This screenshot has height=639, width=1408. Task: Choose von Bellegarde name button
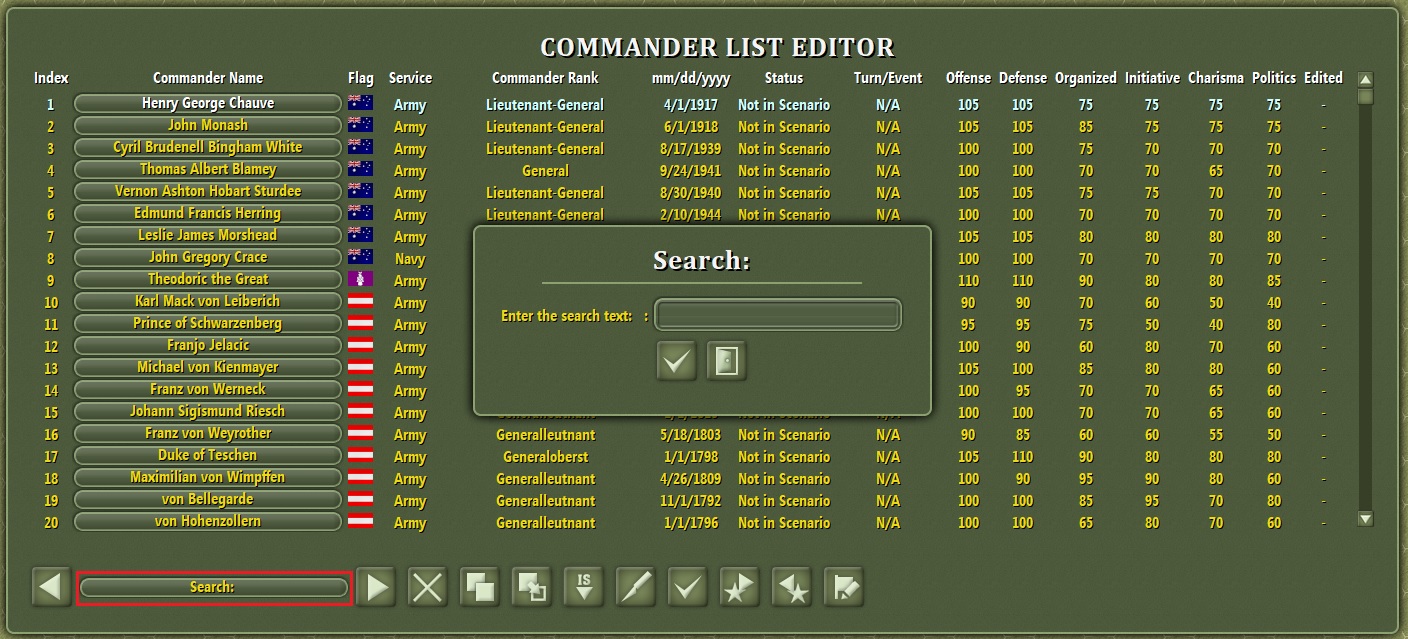(208, 499)
